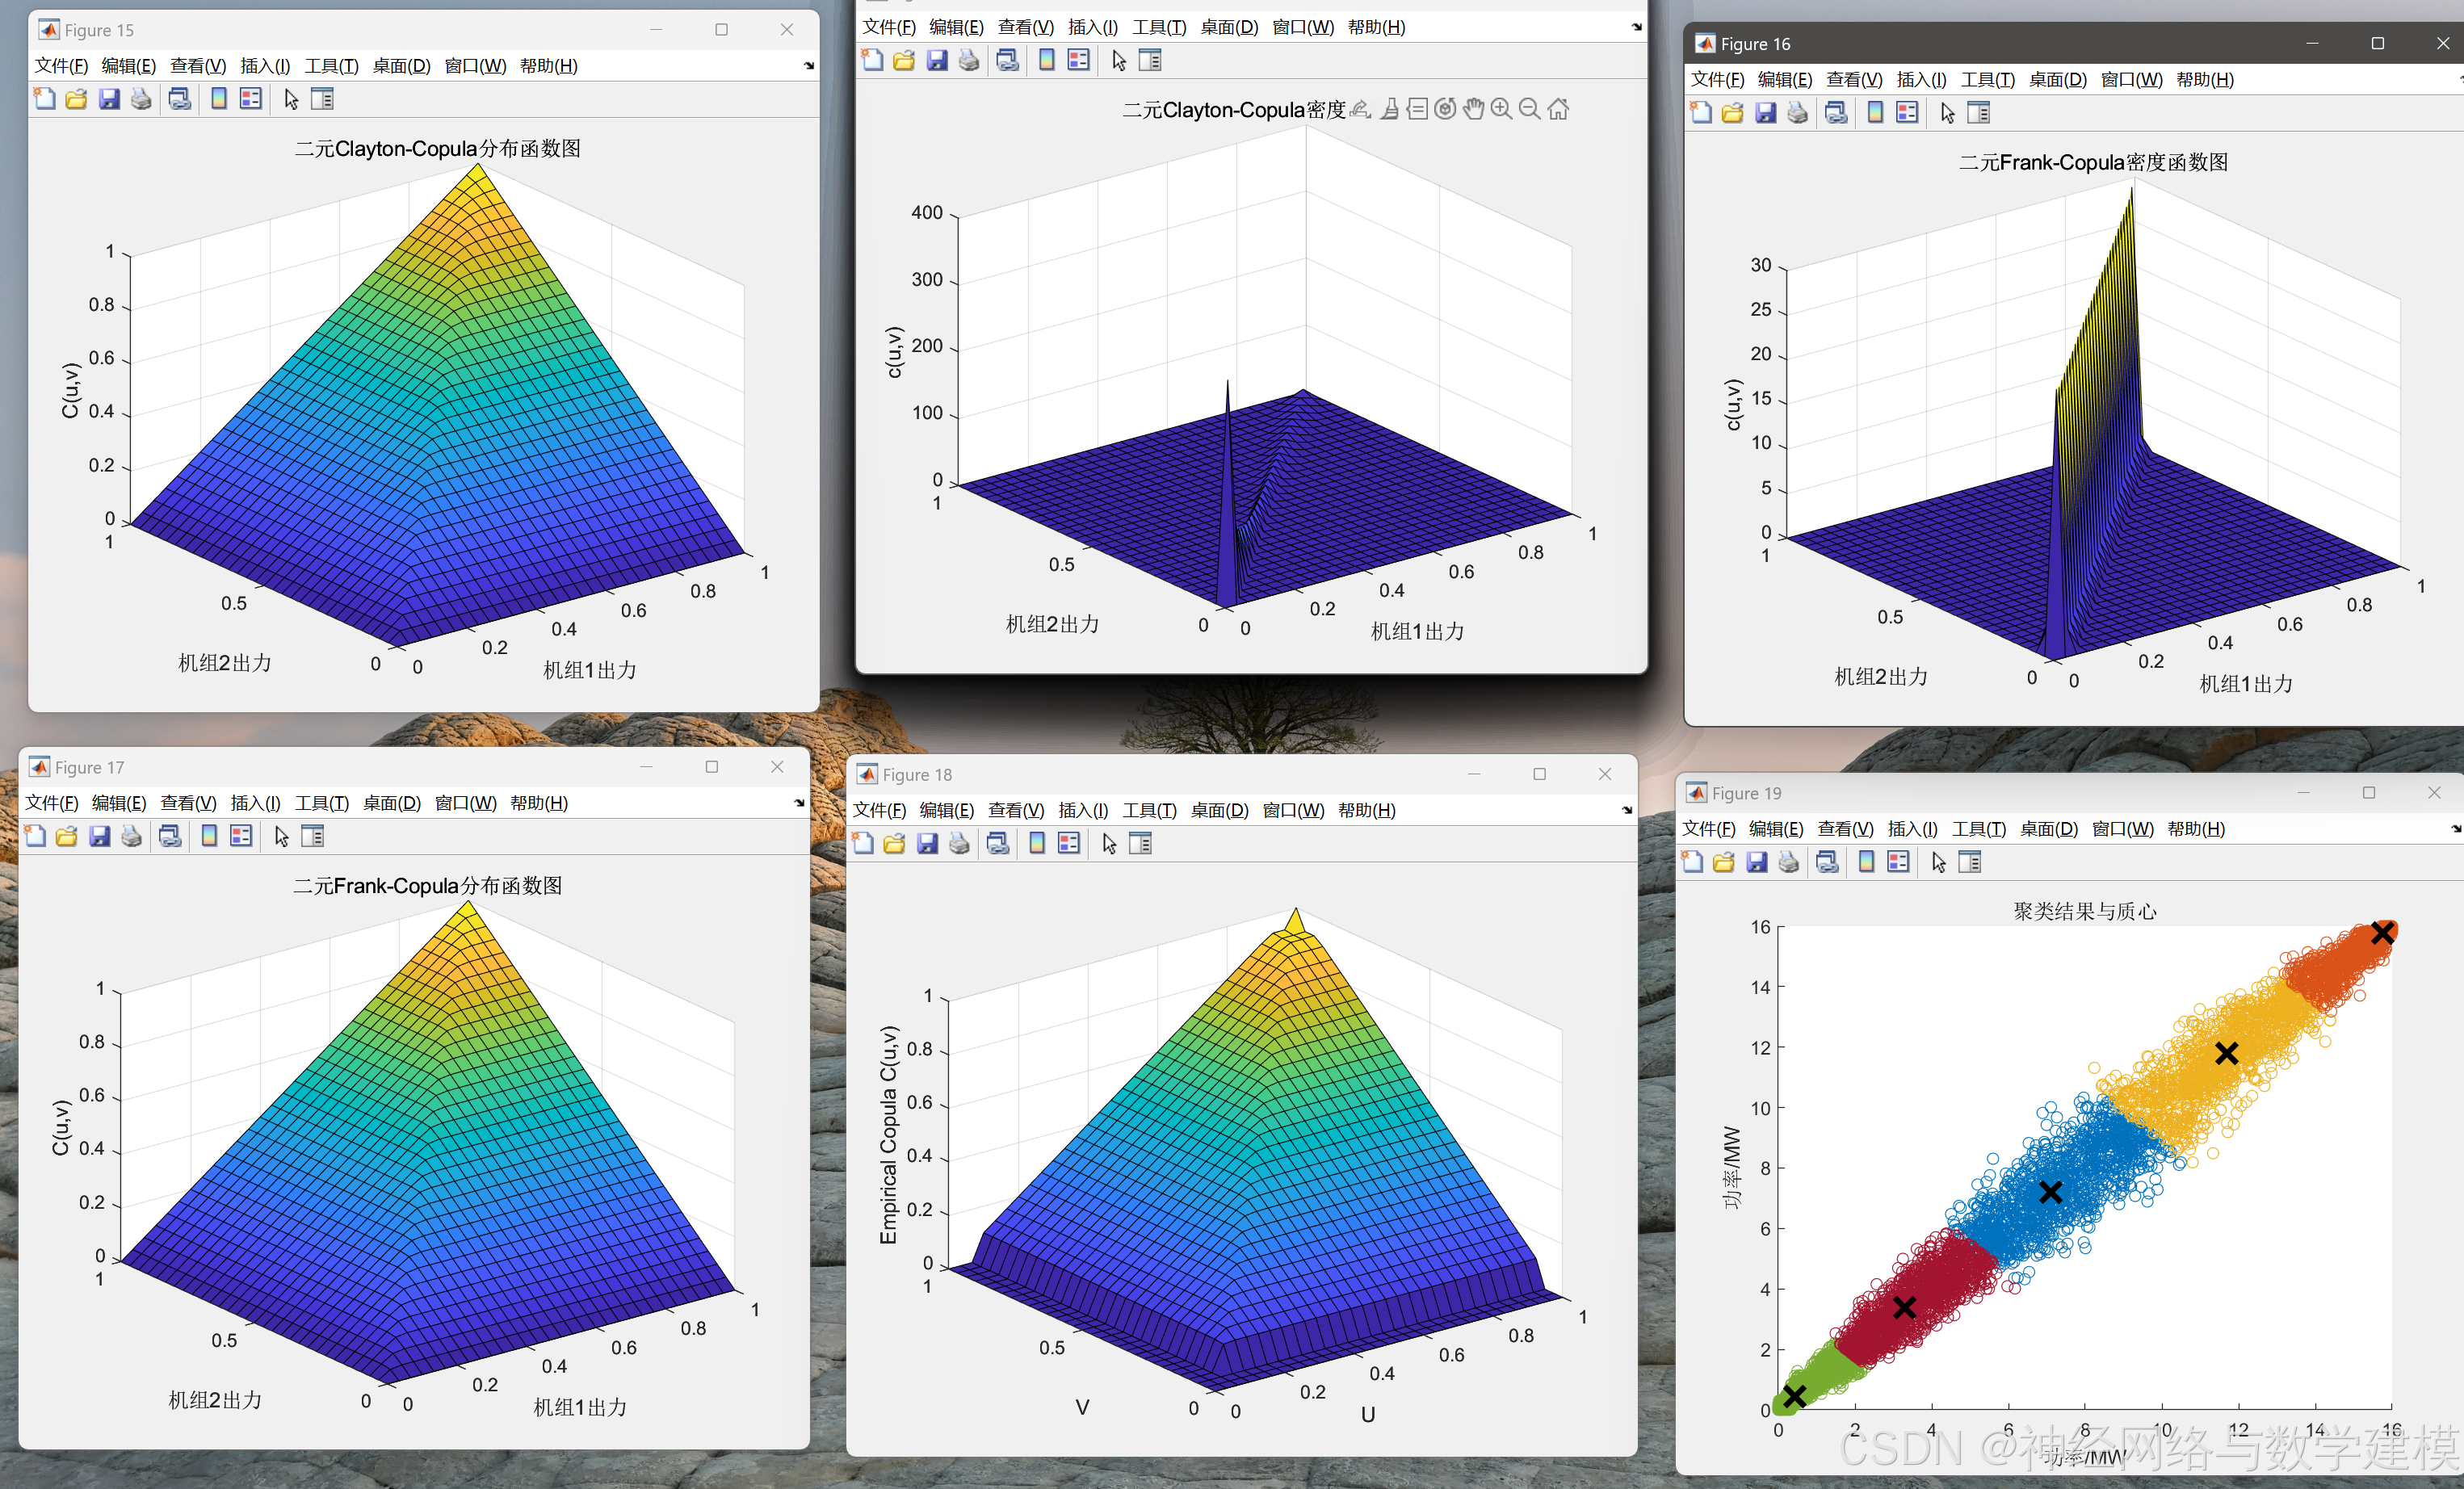Click the yellow cluster centroid X marker
This screenshot has height=1489, width=2464.
tap(2226, 1053)
